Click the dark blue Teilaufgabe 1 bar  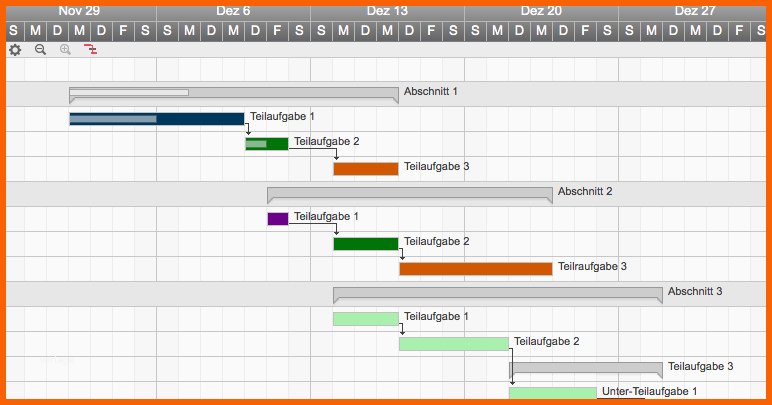(156, 118)
